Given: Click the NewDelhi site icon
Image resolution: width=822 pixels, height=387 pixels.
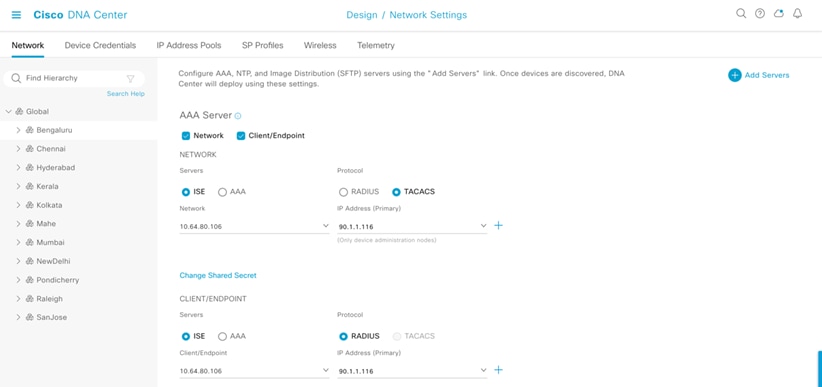Looking at the screenshot, I should 30,261.
